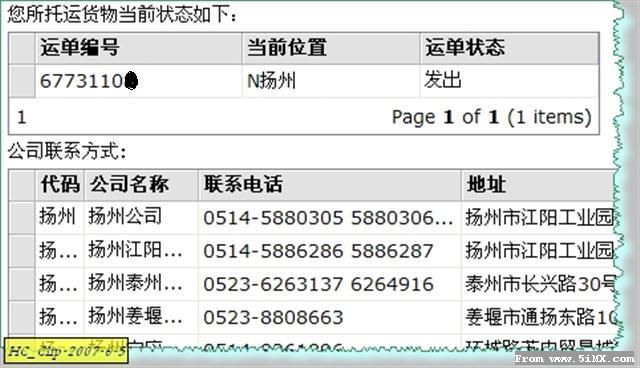Click the 运单状态 column header
Viewport: 640px width, 368px height.
tap(509, 49)
